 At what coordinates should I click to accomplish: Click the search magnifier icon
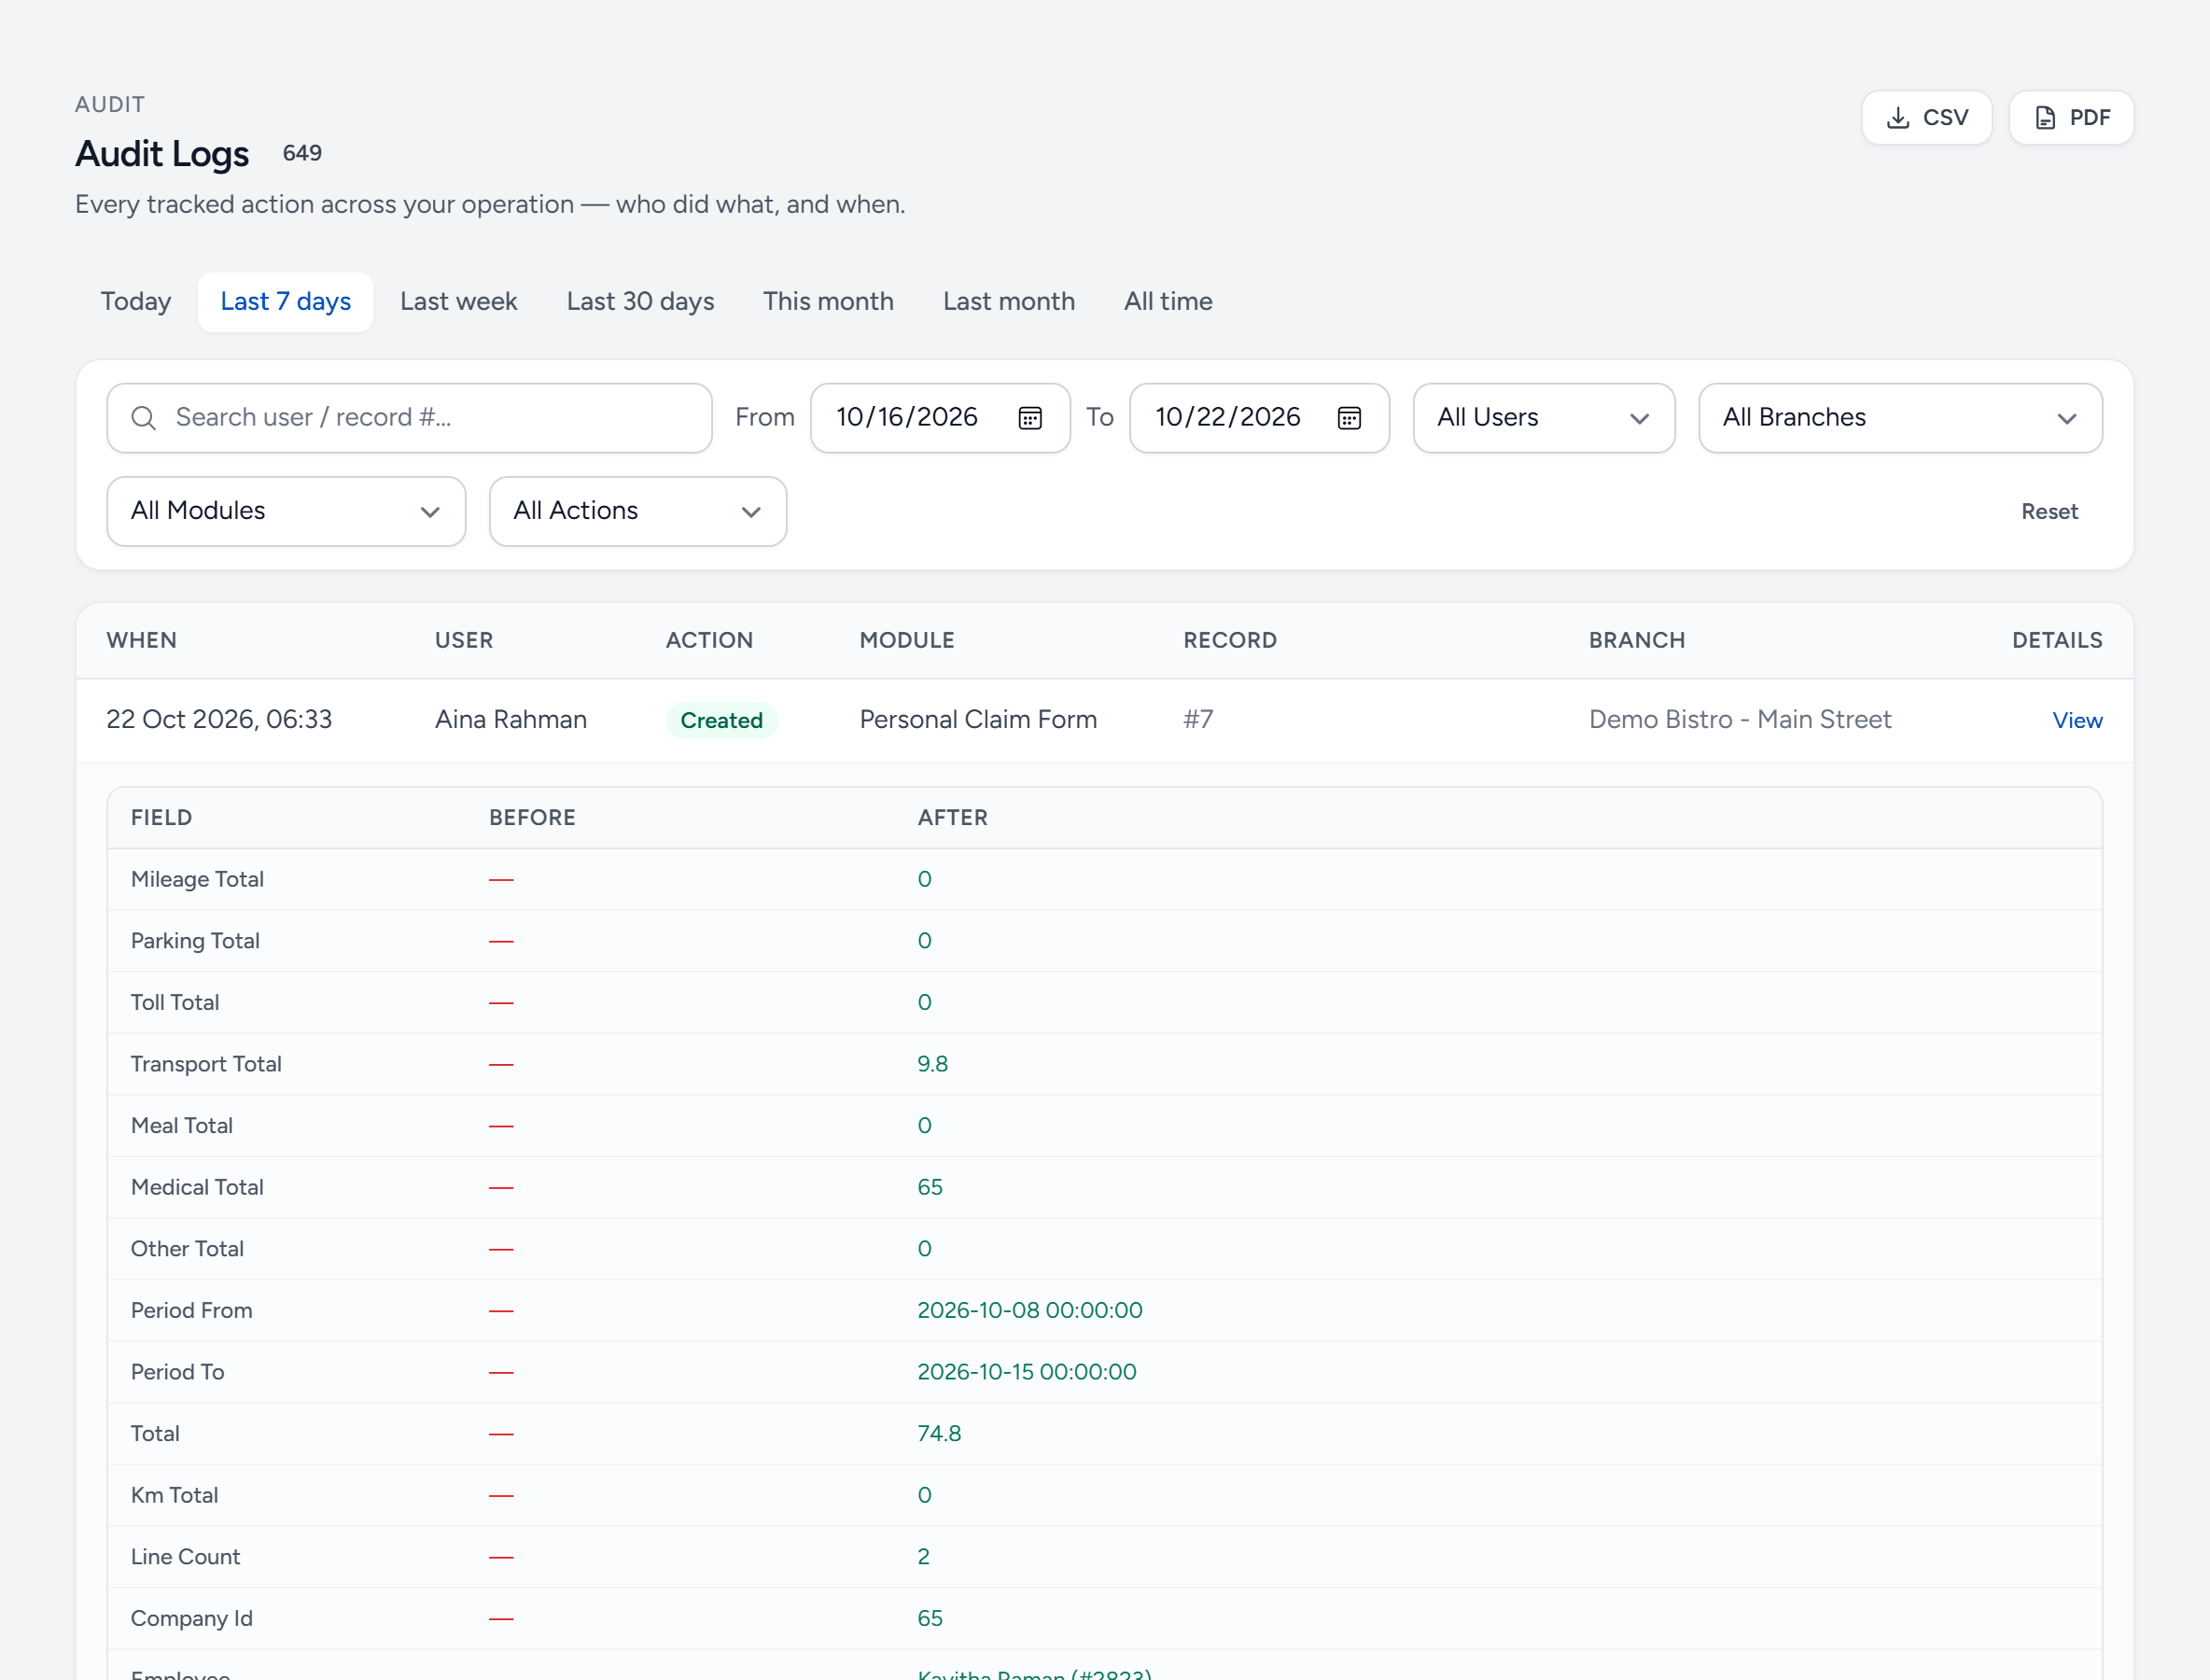coord(144,418)
